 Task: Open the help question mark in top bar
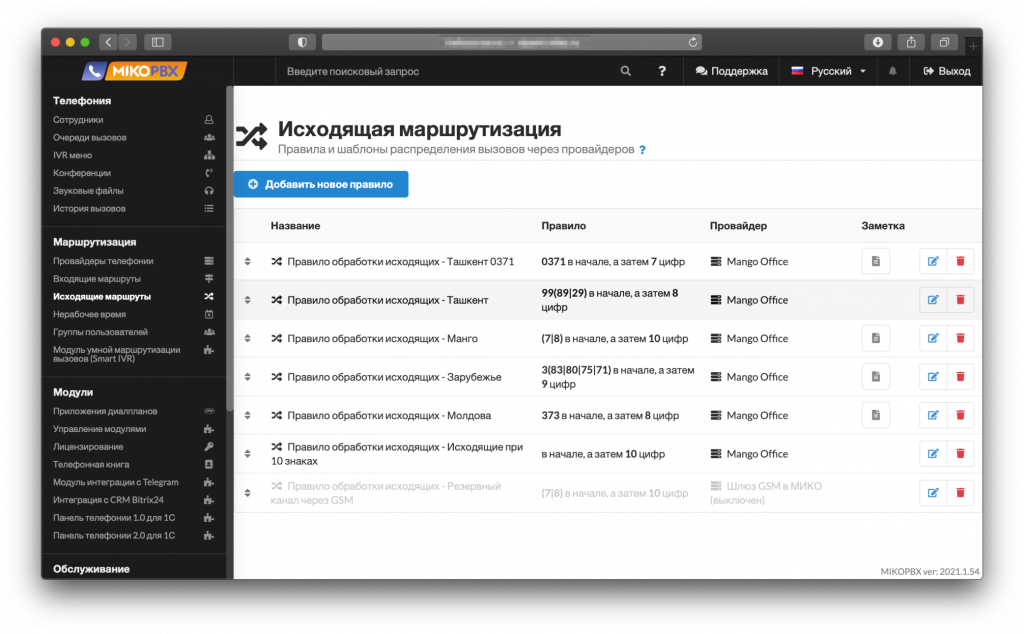coord(662,72)
